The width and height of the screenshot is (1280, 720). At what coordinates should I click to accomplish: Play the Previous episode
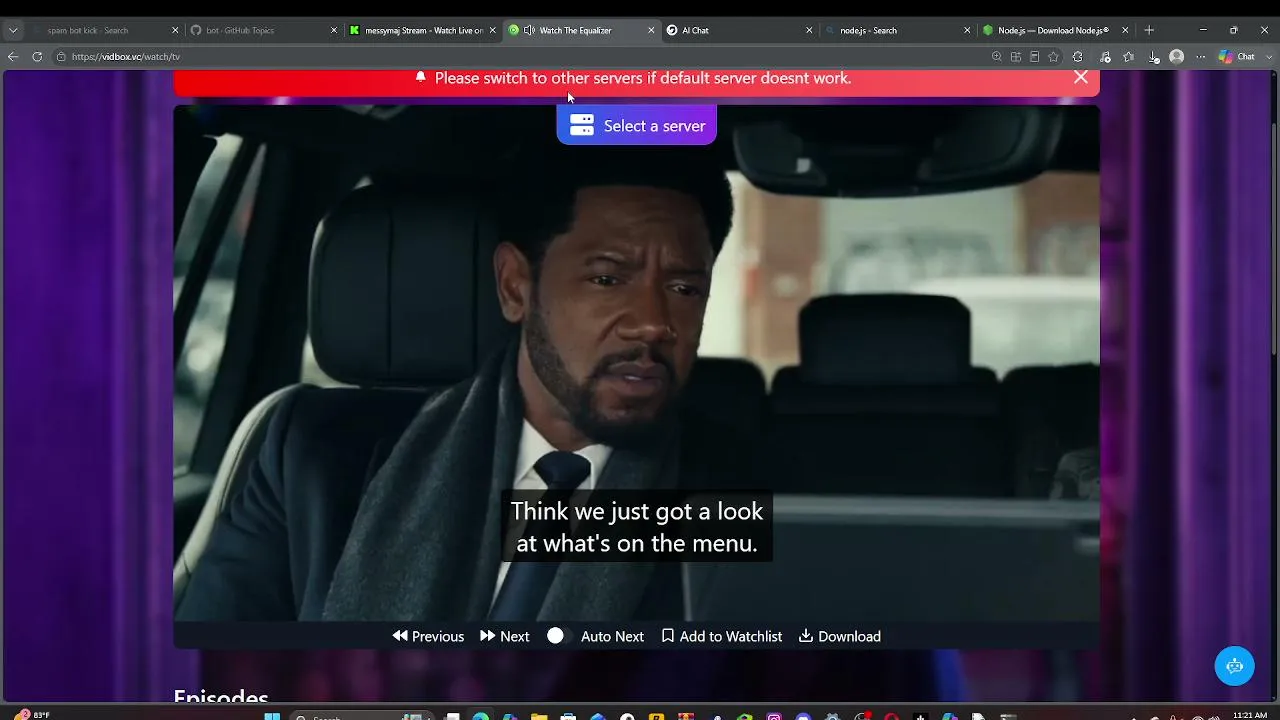[428, 636]
